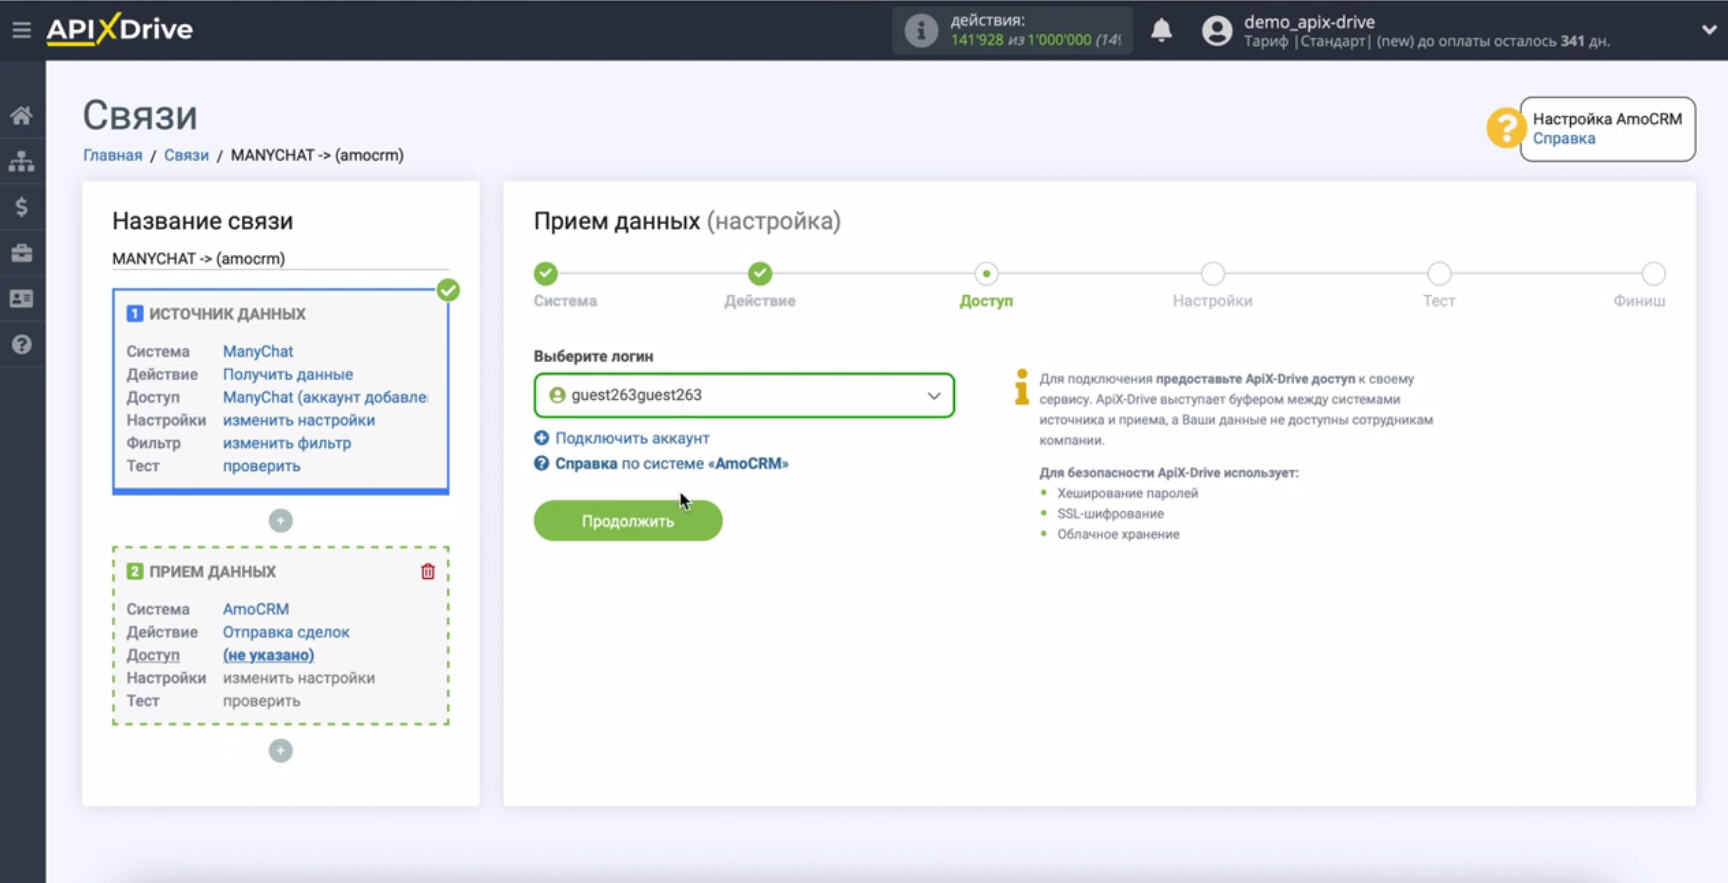Click the (не указано) access link
The width and height of the screenshot is (1728, 883).
coord(268,655)
